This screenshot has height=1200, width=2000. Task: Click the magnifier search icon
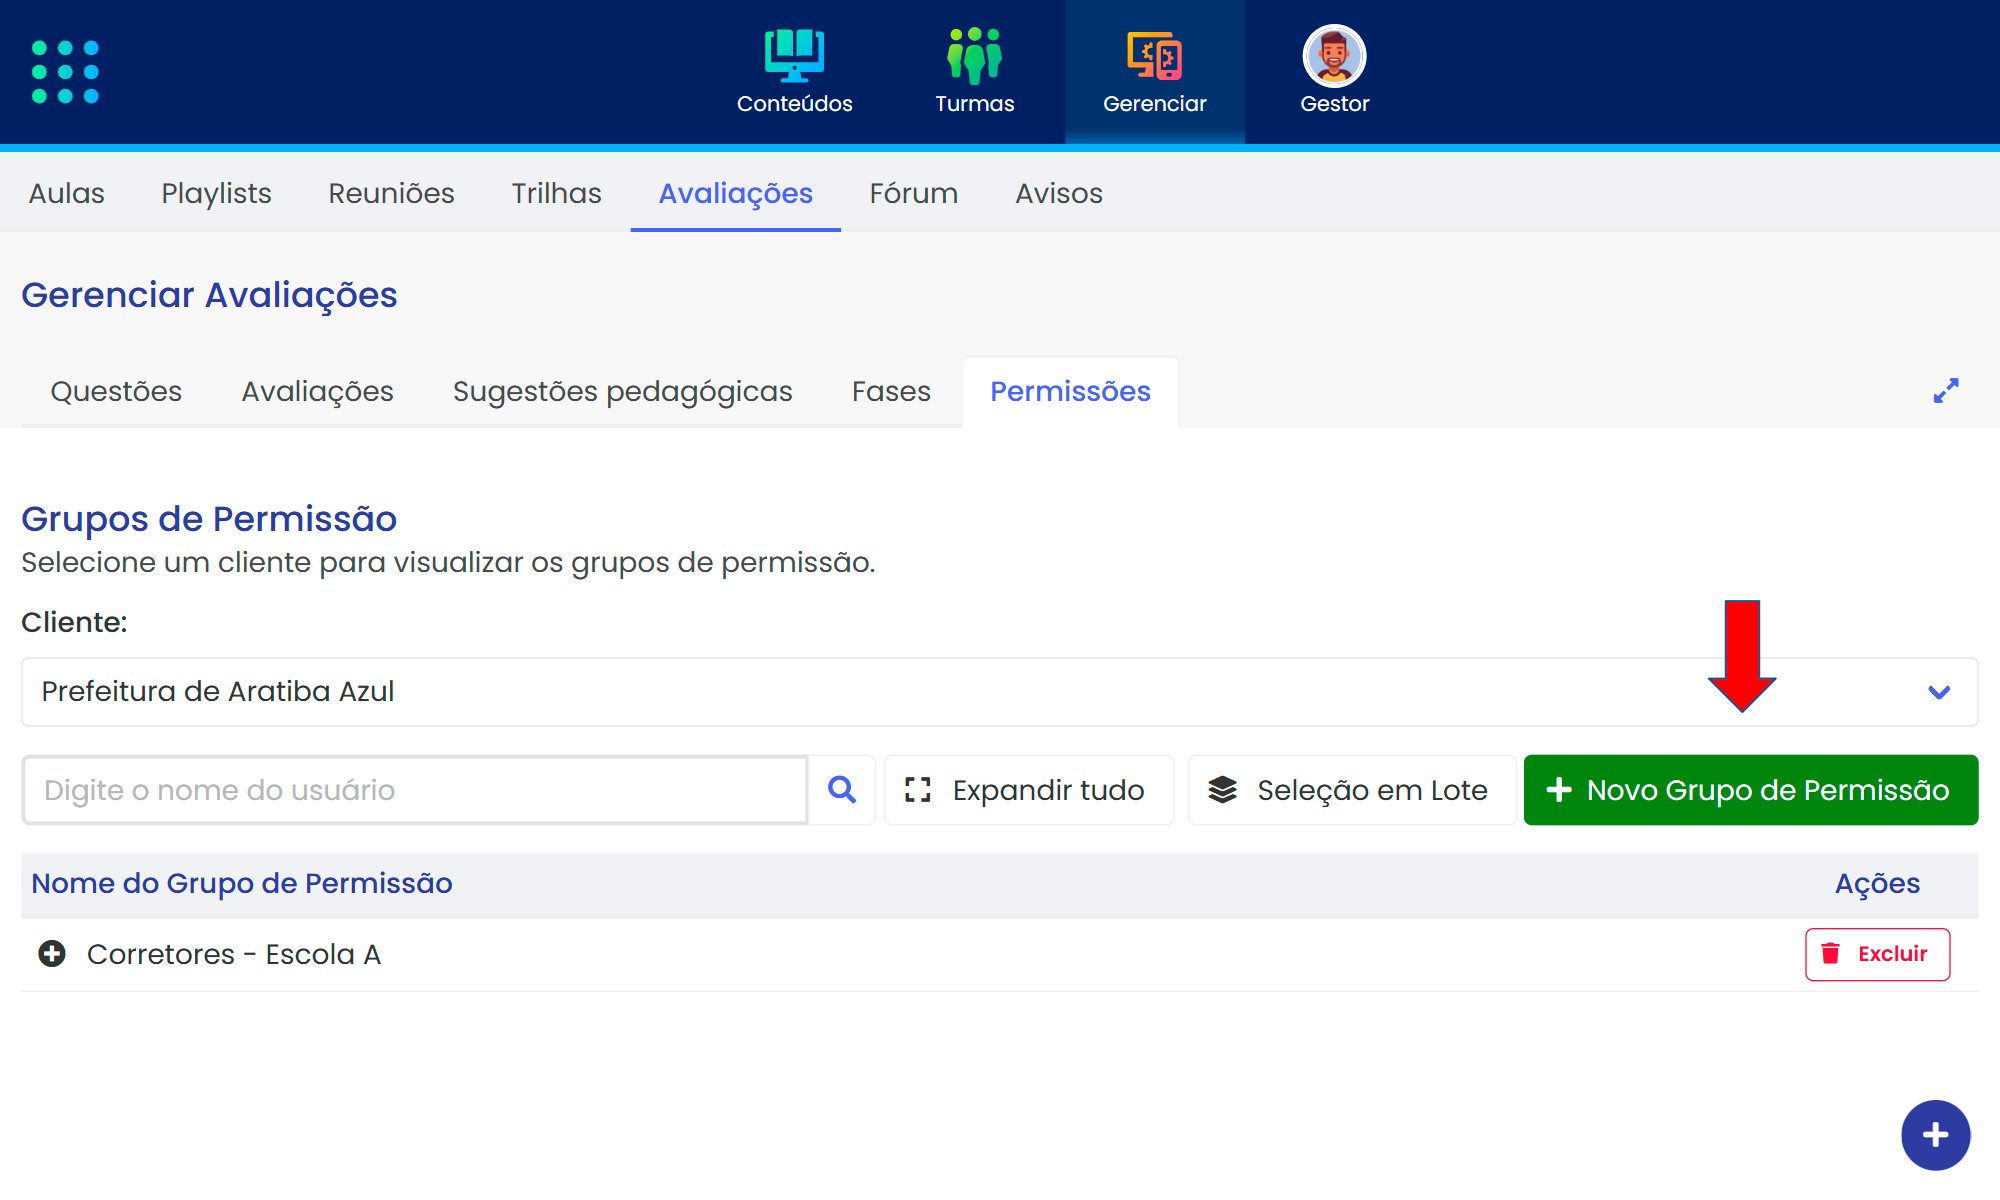(x=842, y=790)
